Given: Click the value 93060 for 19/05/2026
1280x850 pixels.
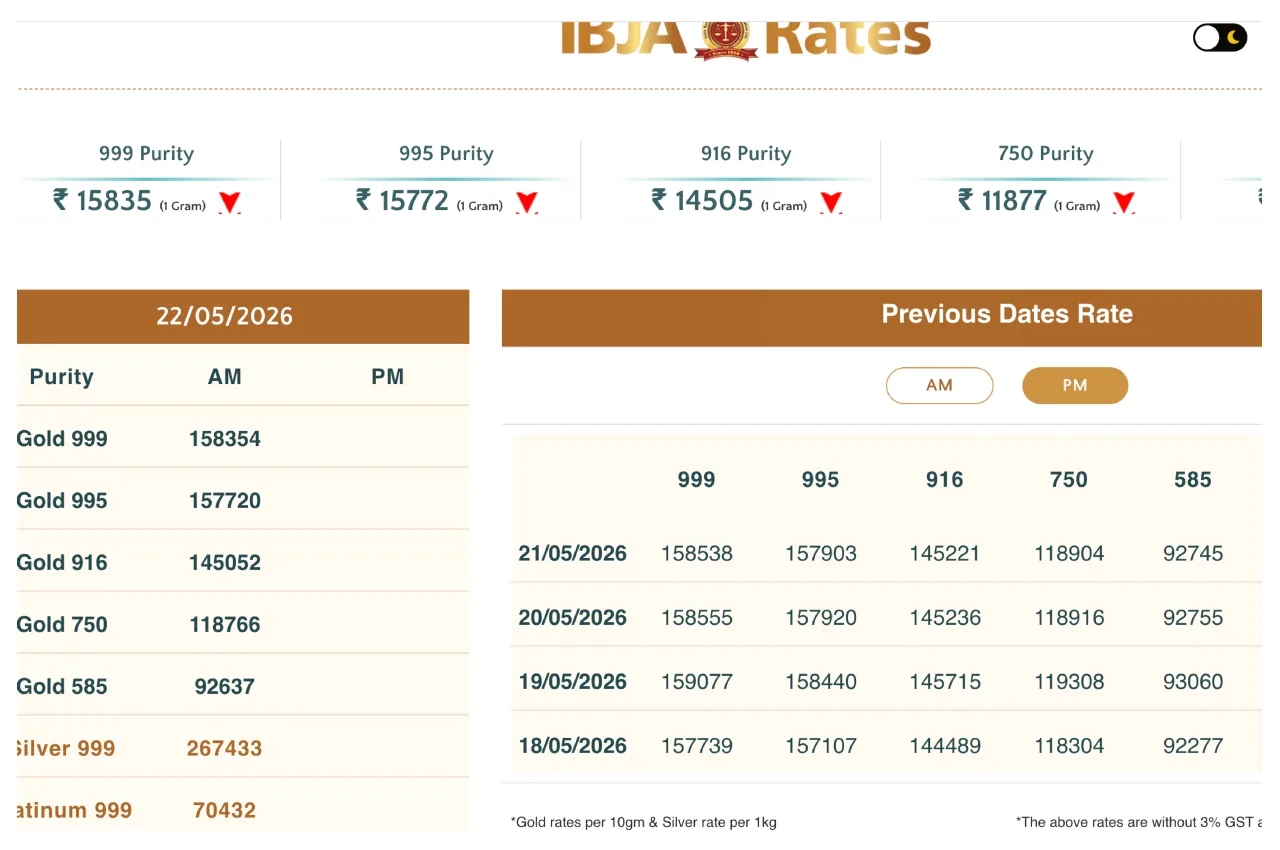Looking at the screenshot, I should coord(1193,682).
